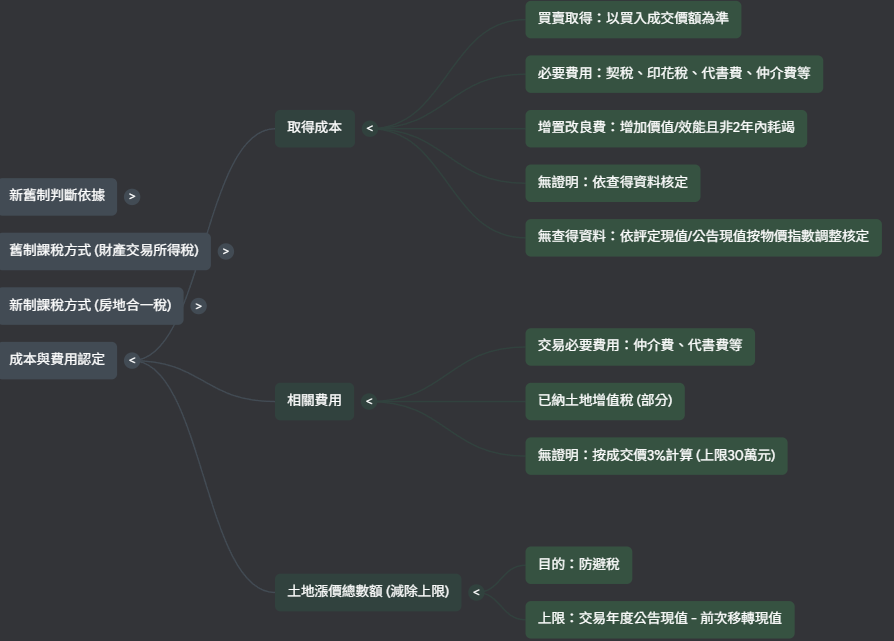
Task: Expand the 新制課稅方式 (房地合一稅) node
Action: pos(197,306)
